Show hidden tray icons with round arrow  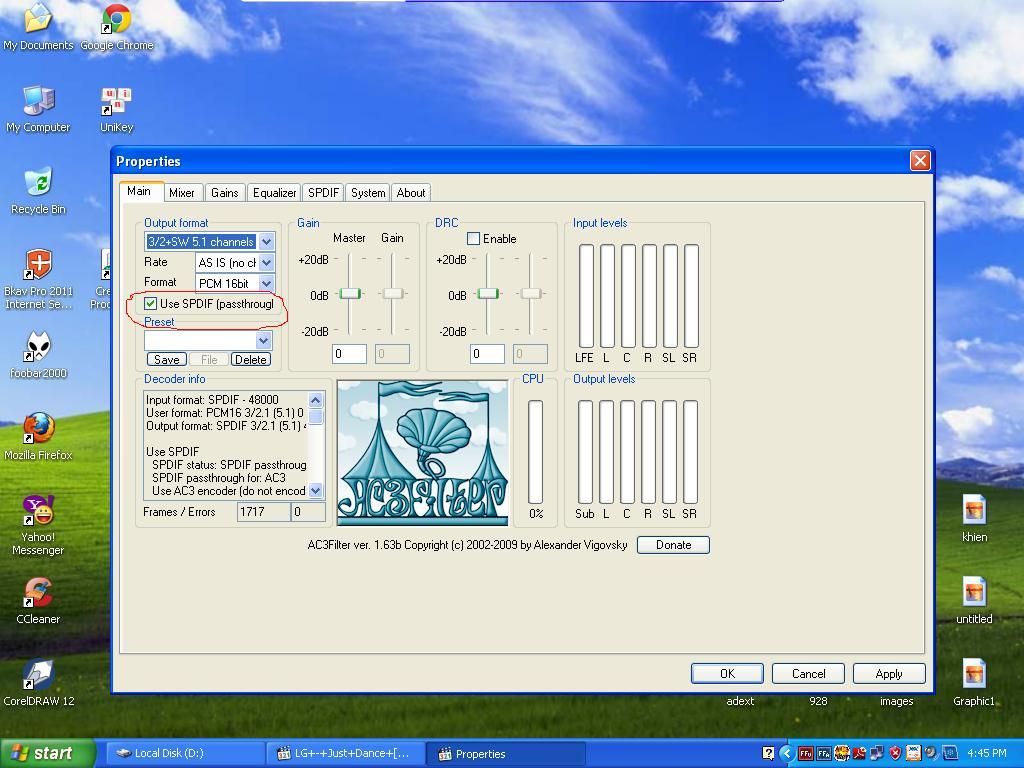pos(788,753)
